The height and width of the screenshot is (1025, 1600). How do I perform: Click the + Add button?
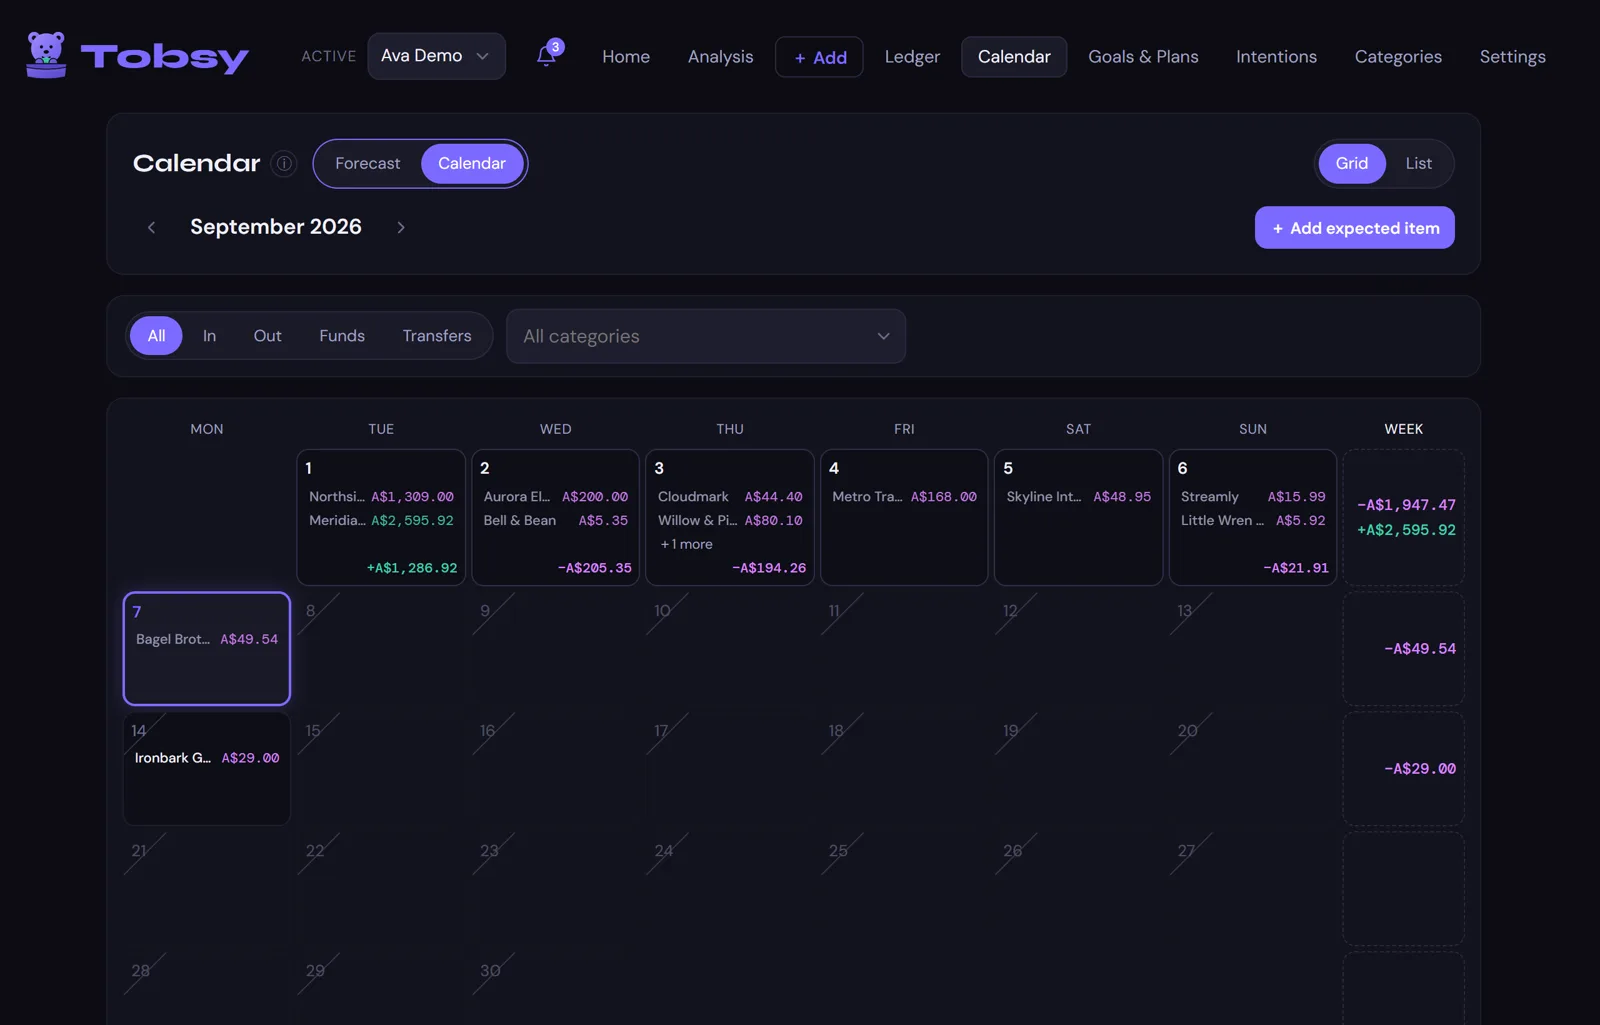(819, 58)
